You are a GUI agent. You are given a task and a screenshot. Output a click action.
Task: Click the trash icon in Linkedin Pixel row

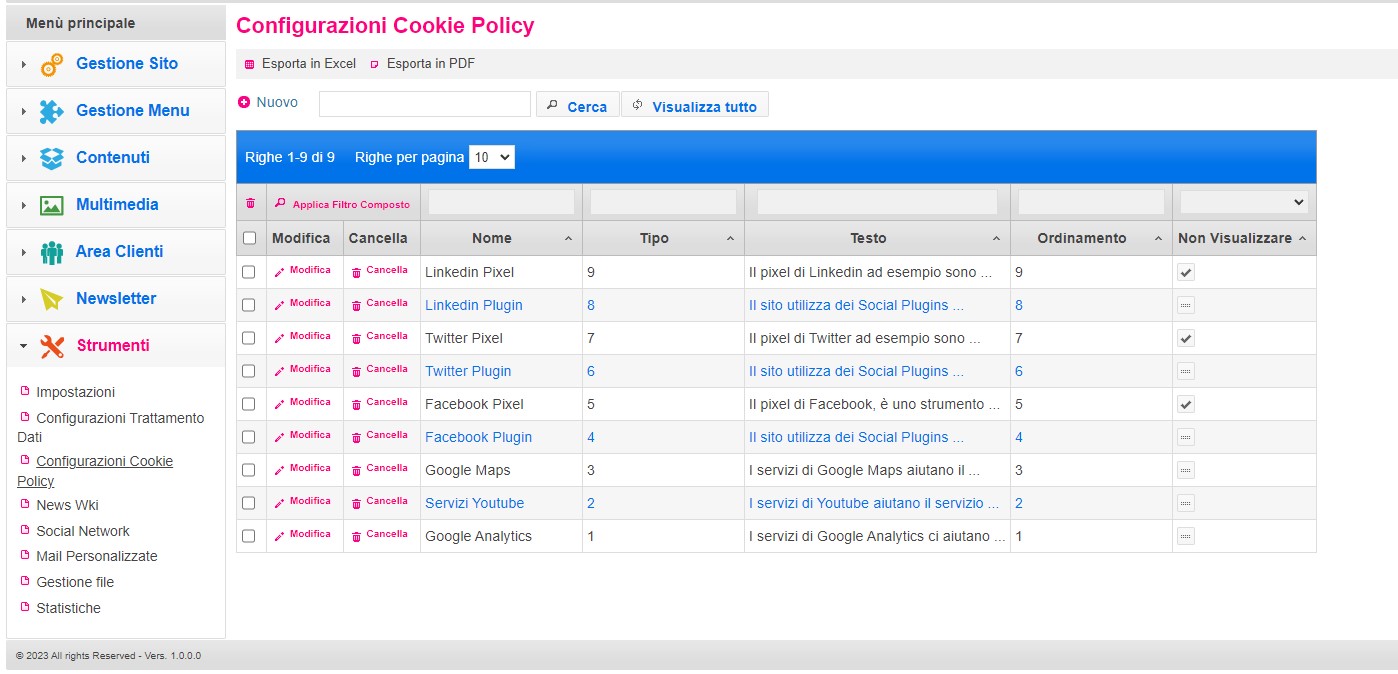point(356,271)
